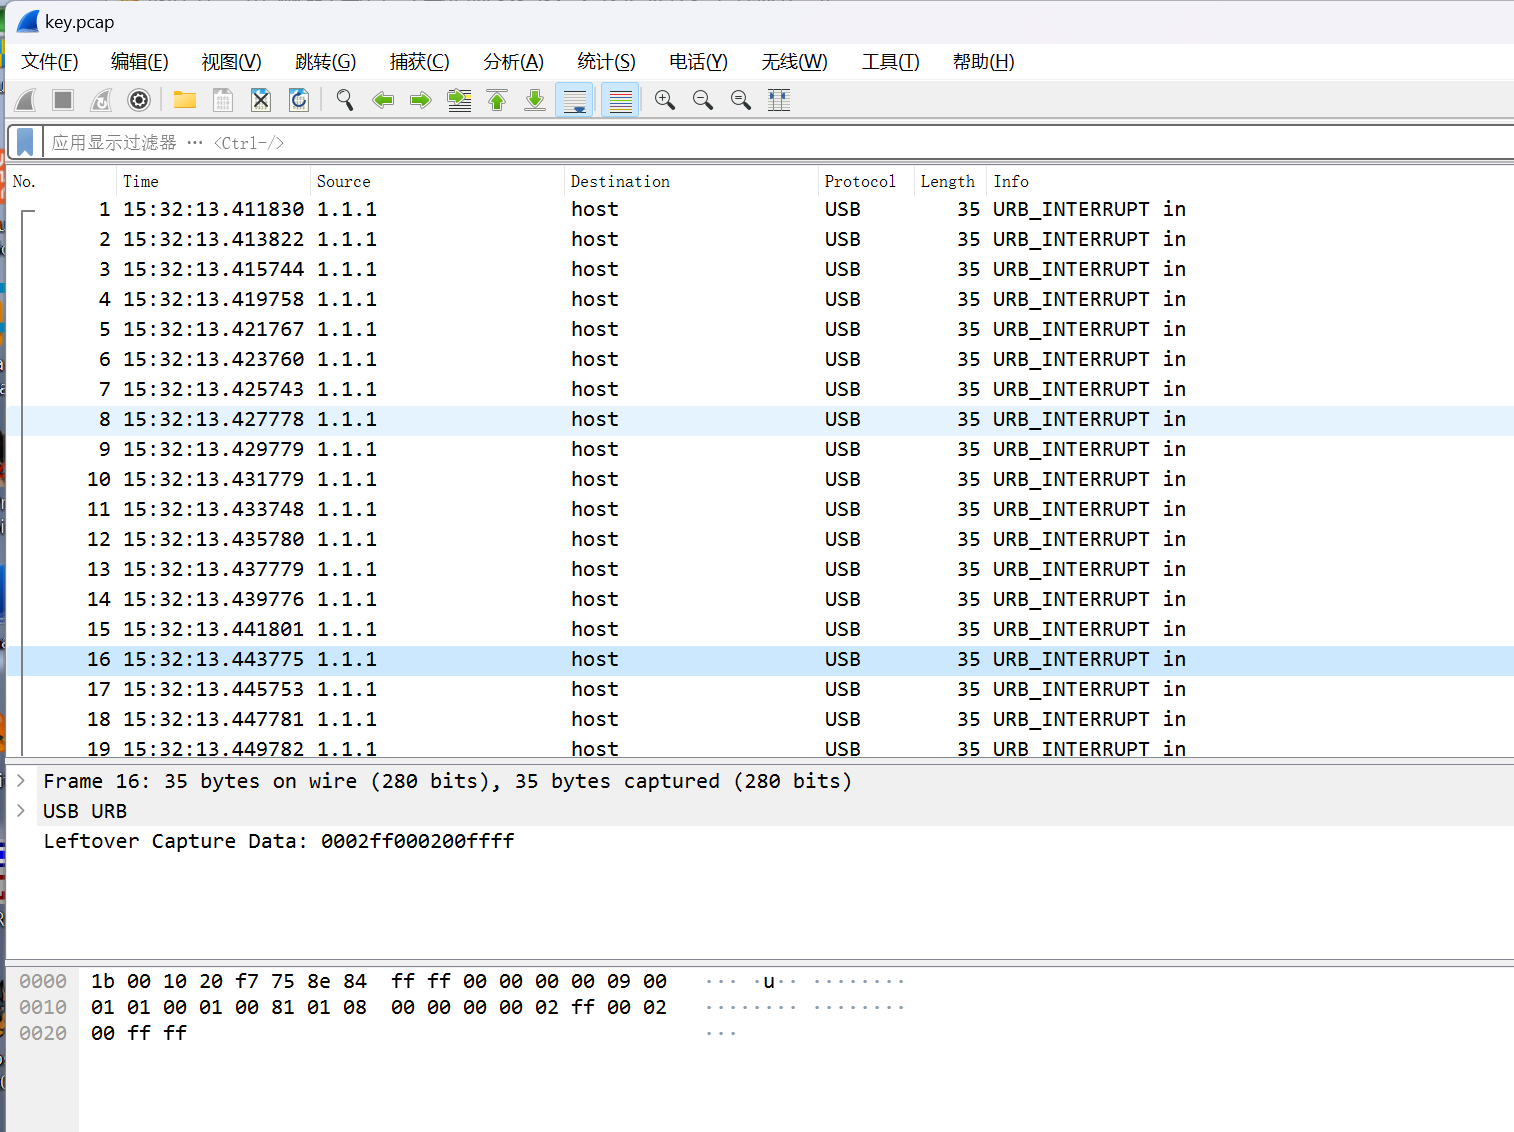The height and width of the screenshot is (1132, 1514).
Task: Sort by the Protocol column header
Action: click(867, 181)
